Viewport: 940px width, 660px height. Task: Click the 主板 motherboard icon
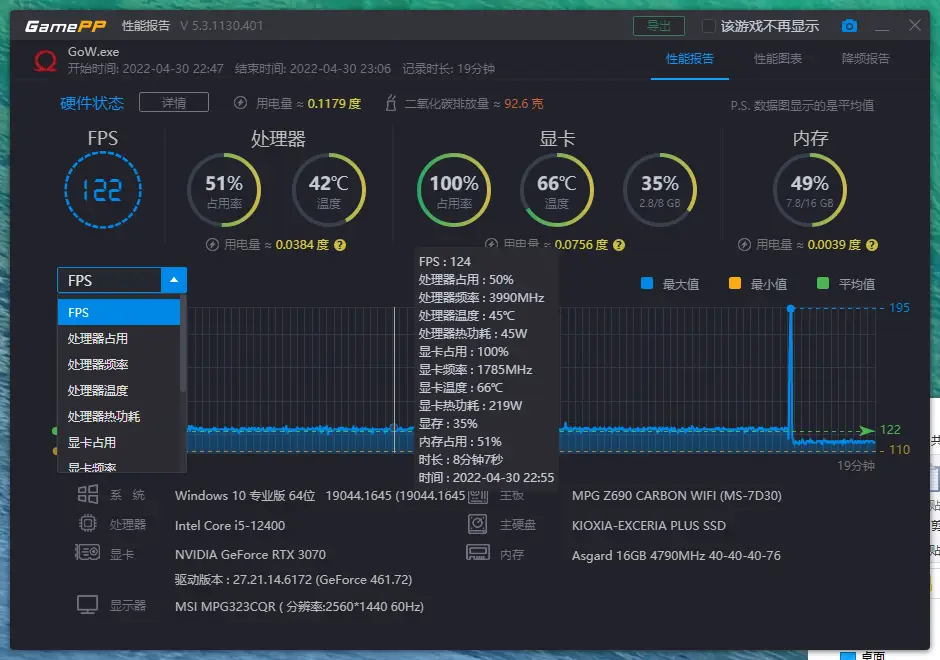[478, 495]
